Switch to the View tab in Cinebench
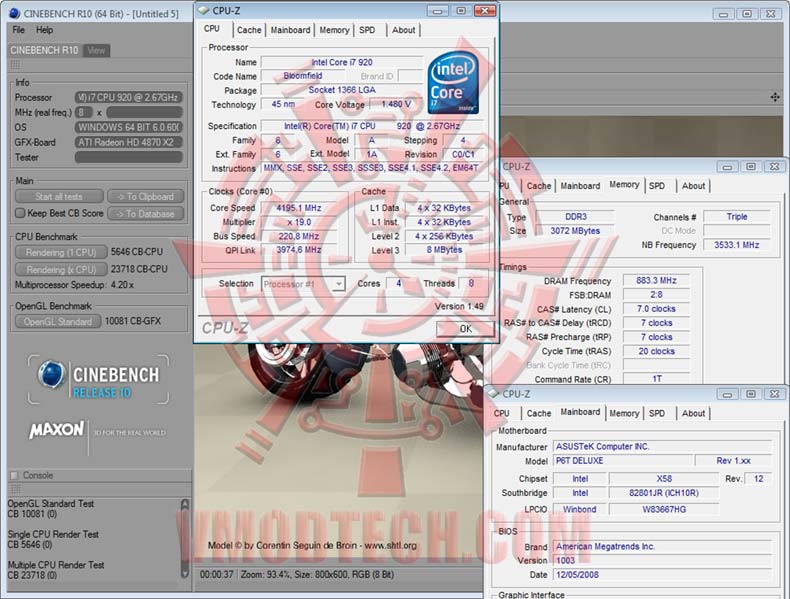This screenshot has width=790, height=599. (x=96, y=50)
